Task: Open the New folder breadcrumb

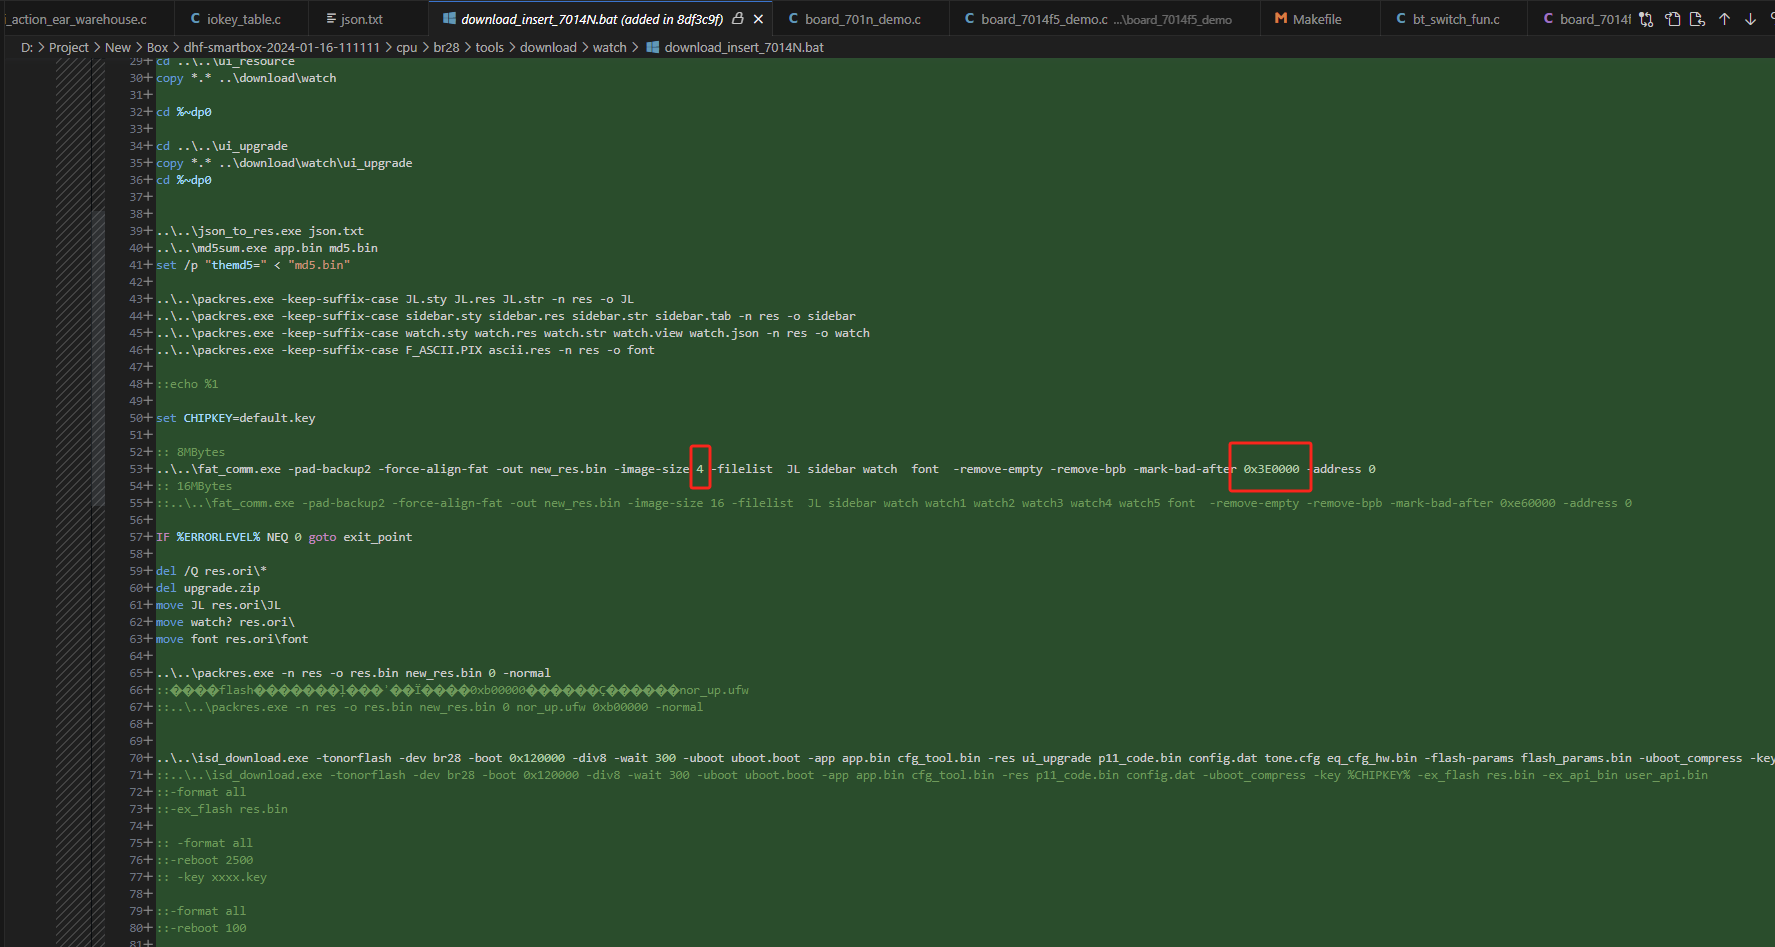Action: pyautogui.click(x=118, y=47)
